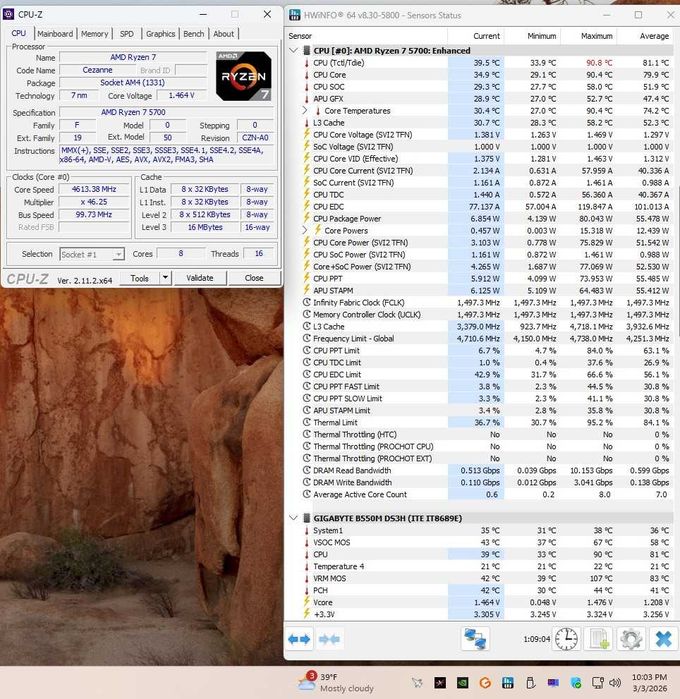Screen dimensions: 680x699
Task: Click the Current column header
Action: [x=476, y=36]
